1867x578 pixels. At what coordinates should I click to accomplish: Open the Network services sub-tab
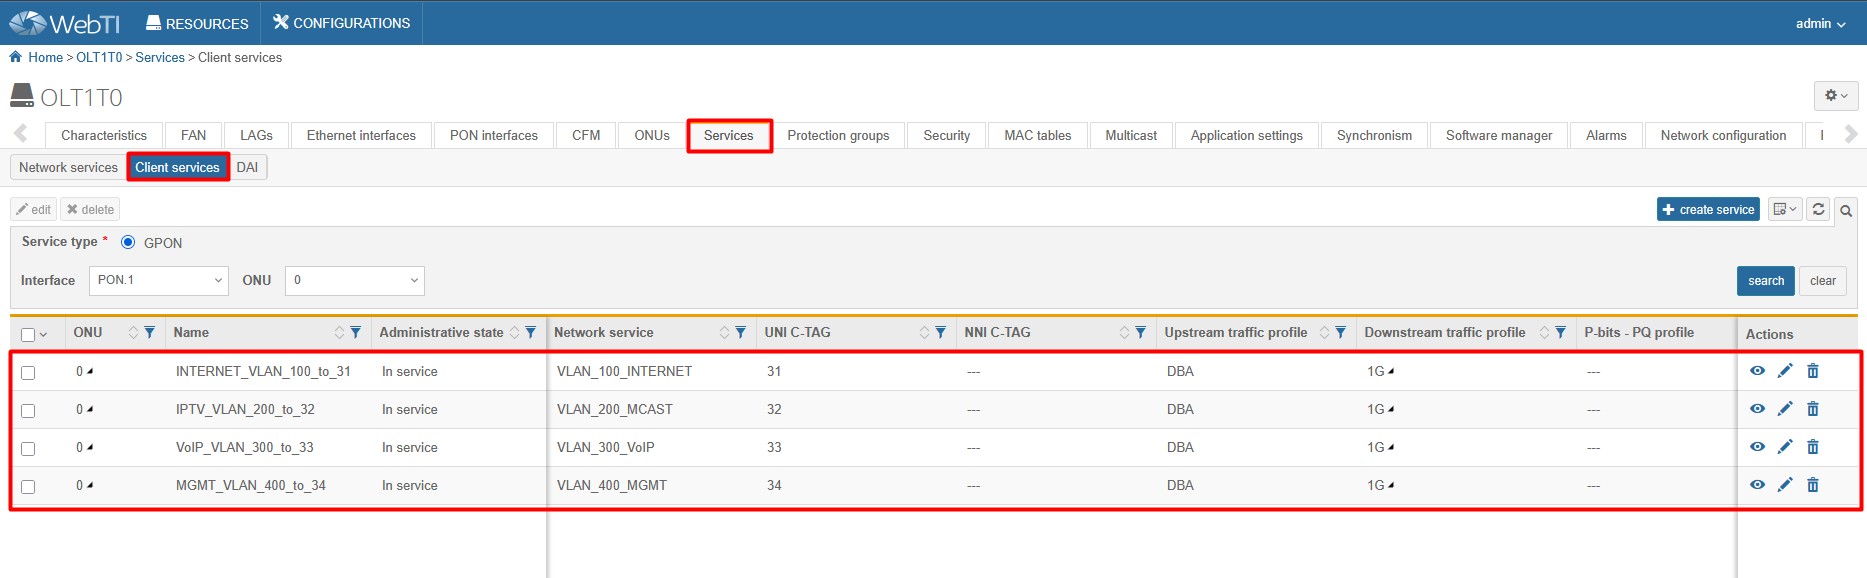(x=68, y=167)
